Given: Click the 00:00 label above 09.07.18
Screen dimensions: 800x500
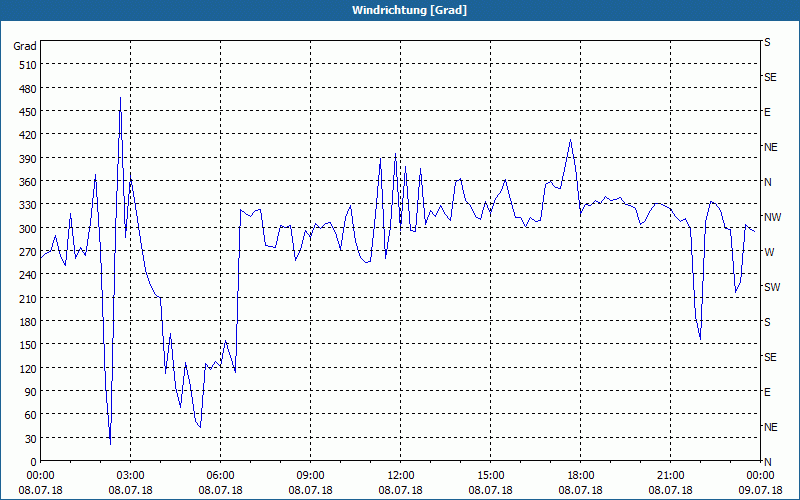Looking at the screenshot, I should [x=760, y=476].
